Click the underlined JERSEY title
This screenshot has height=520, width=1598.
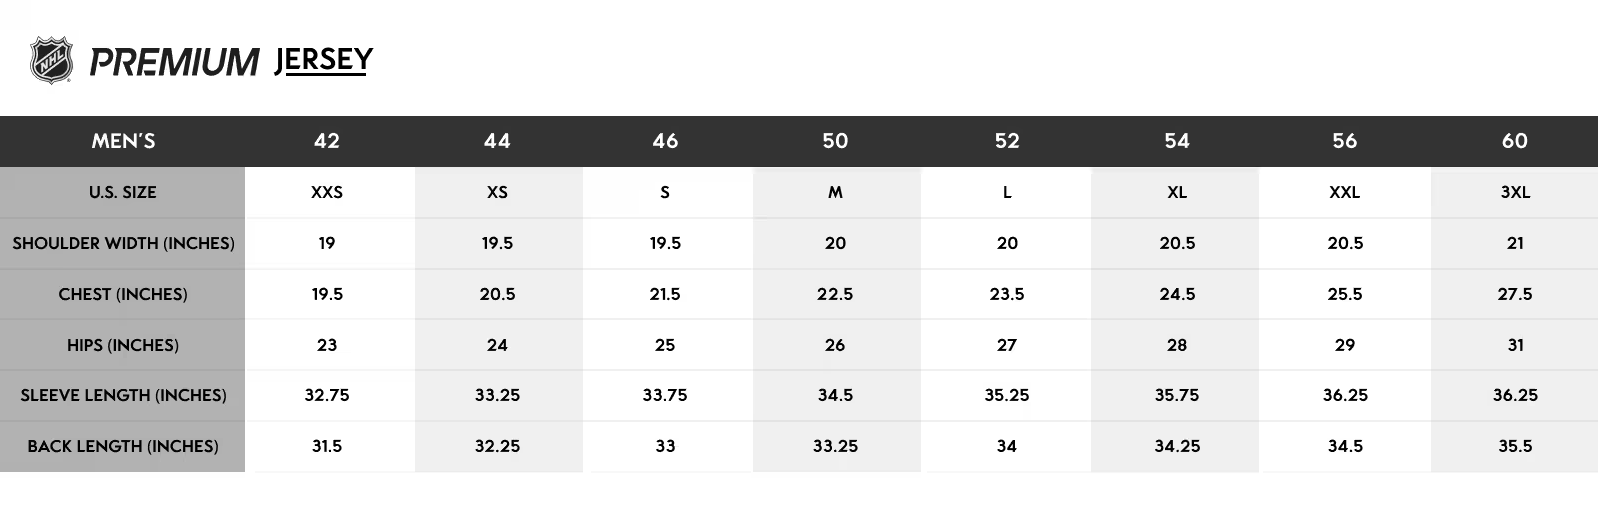click(323, 61)
